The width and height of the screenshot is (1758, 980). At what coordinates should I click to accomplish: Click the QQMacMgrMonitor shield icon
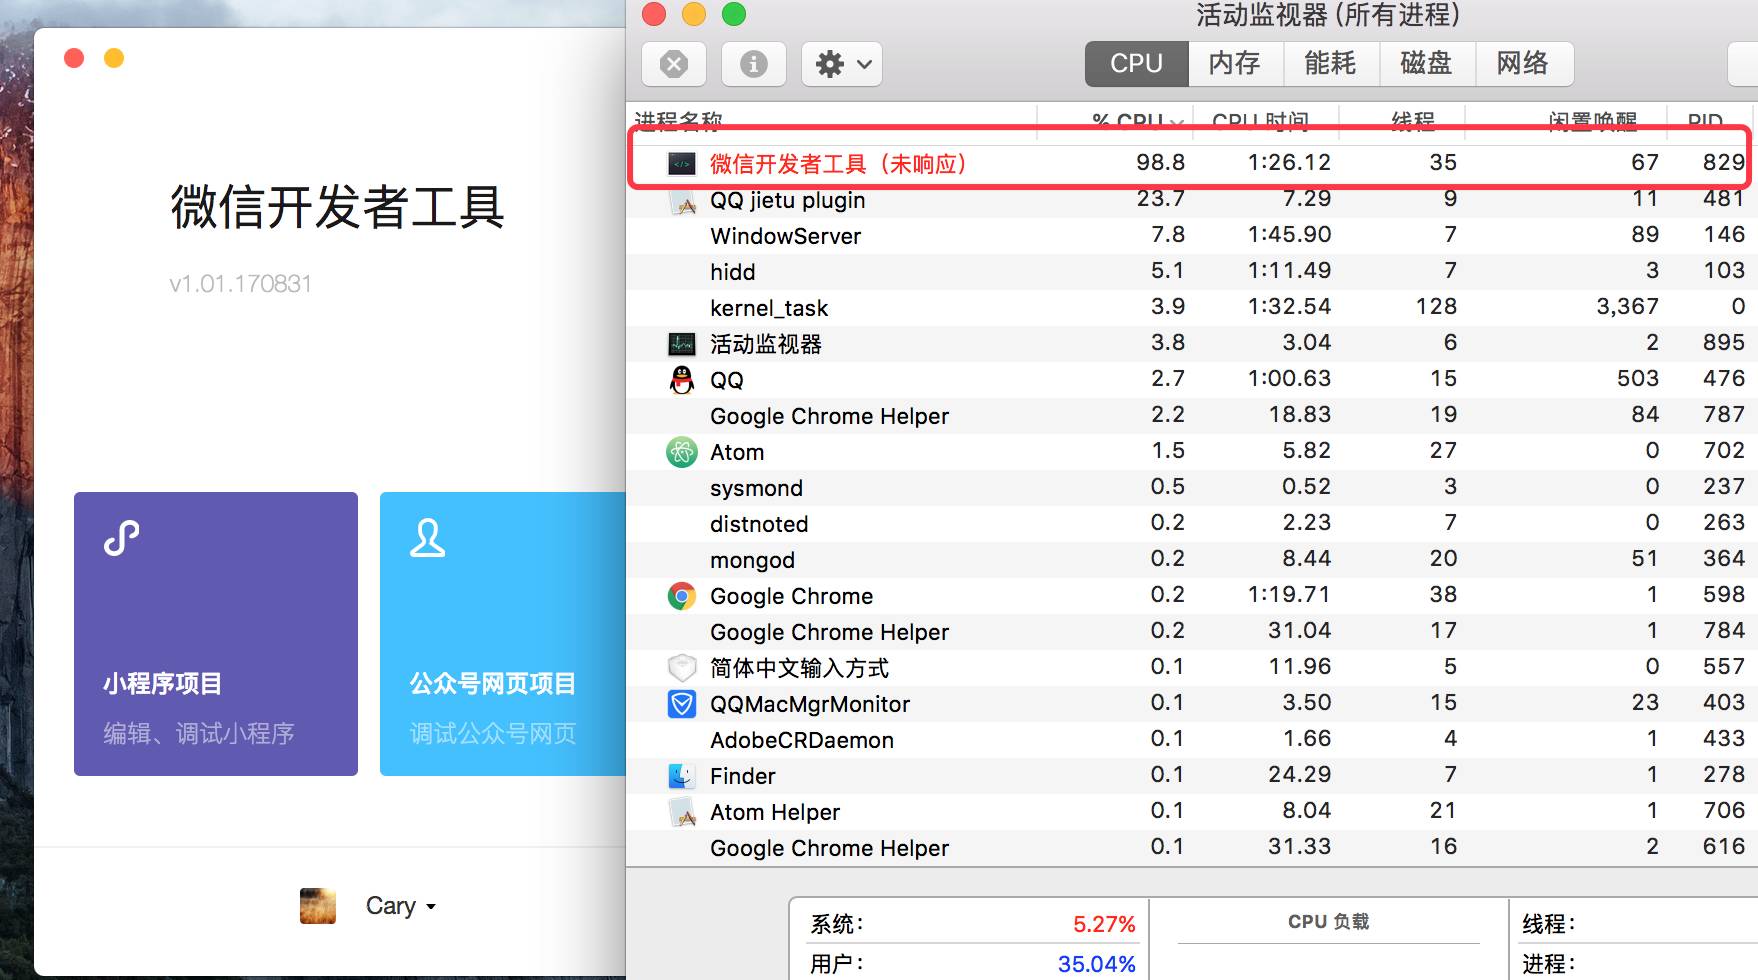(682, 704)
